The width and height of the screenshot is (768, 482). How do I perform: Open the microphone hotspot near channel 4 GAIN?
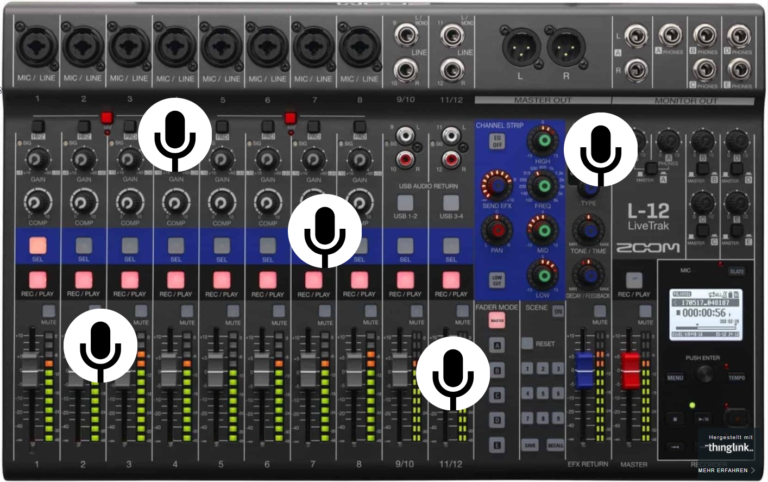pos(175,135)
